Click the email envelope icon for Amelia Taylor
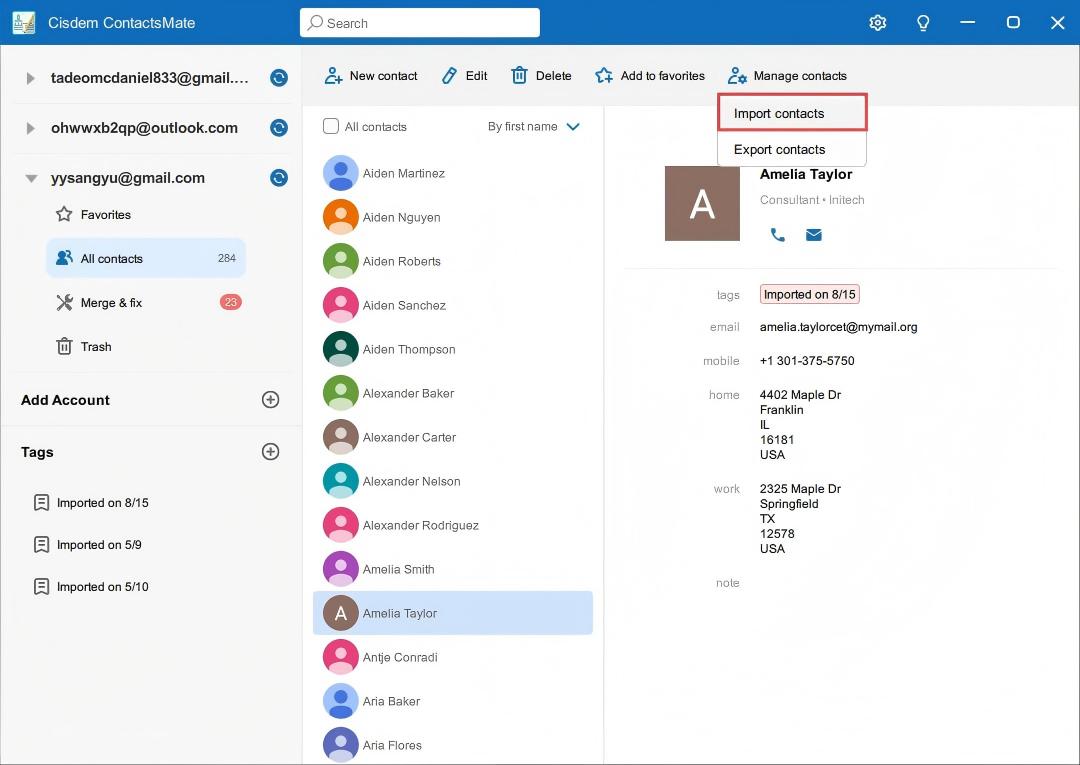The width and height of the screenshot is (1080, 765). click(813, 235)
